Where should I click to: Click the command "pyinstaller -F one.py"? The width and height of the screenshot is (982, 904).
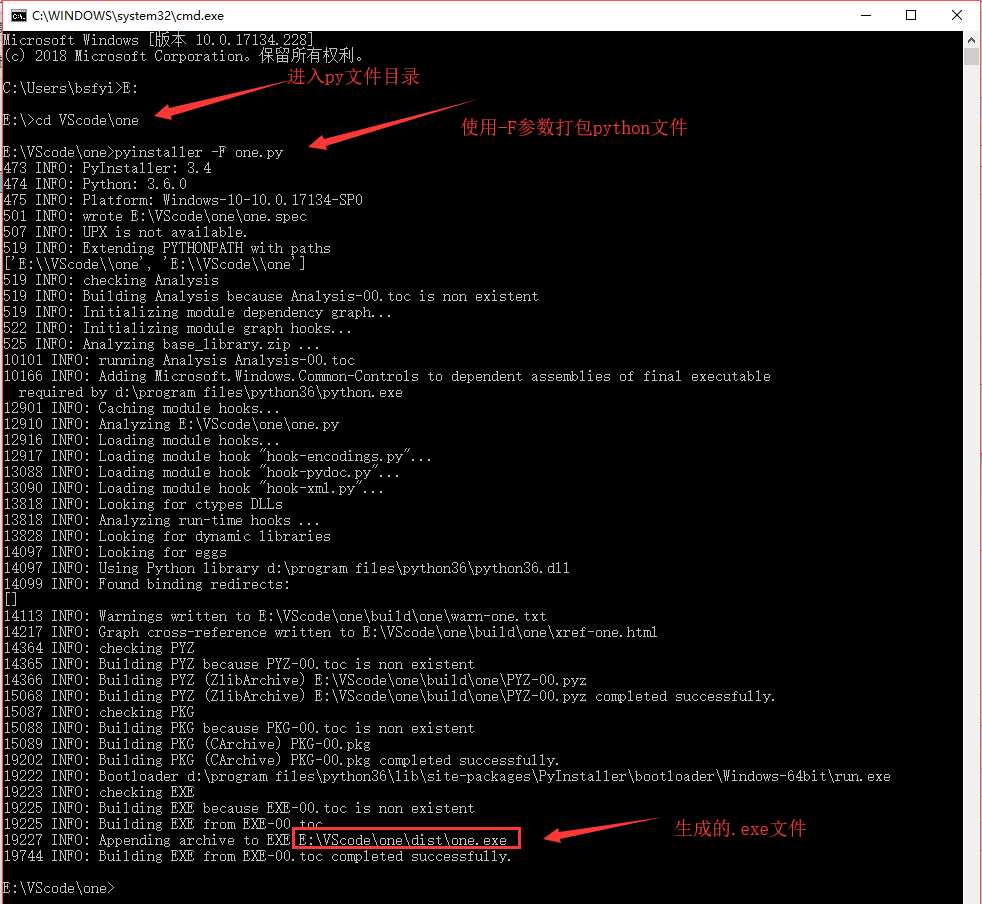199,152
